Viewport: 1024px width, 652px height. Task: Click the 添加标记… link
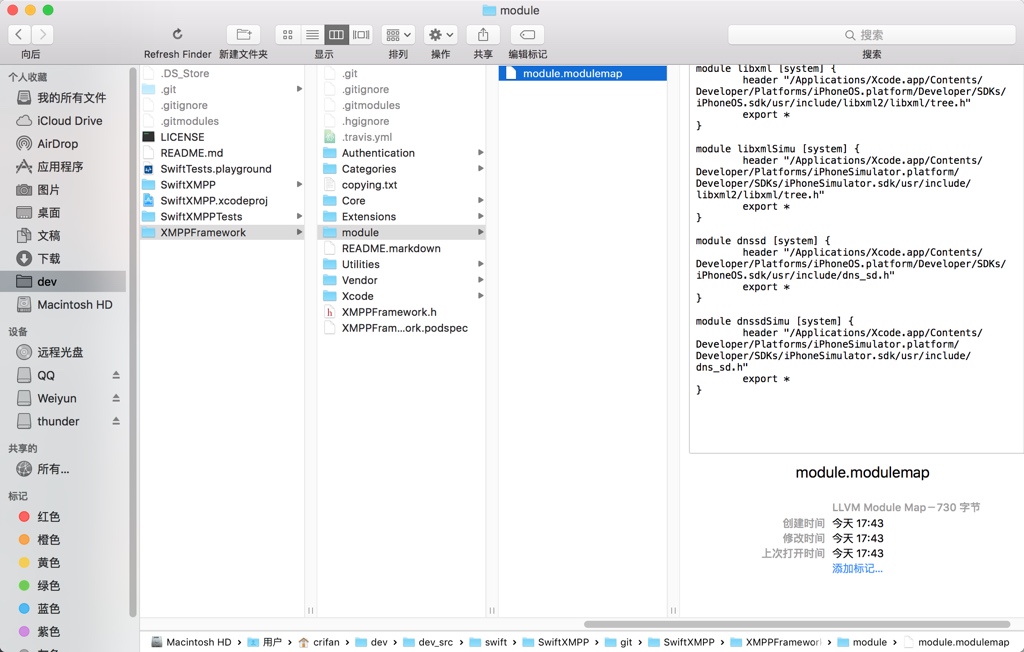(x=857, y=568)
